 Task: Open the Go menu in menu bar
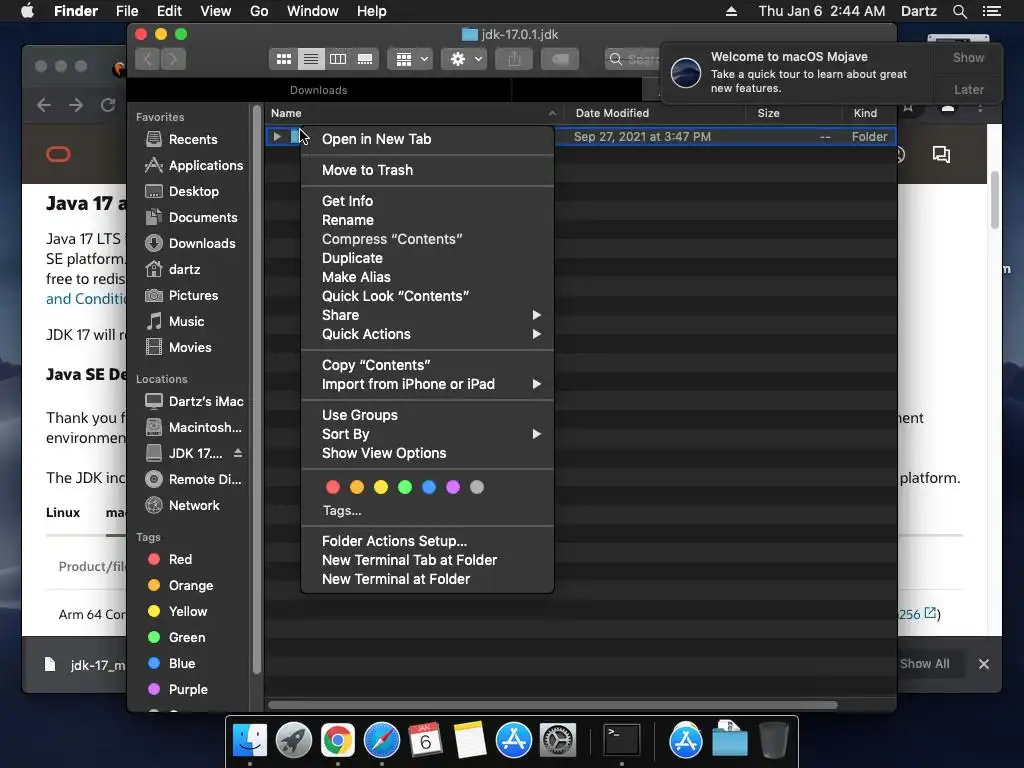click(x=259, y=11)
